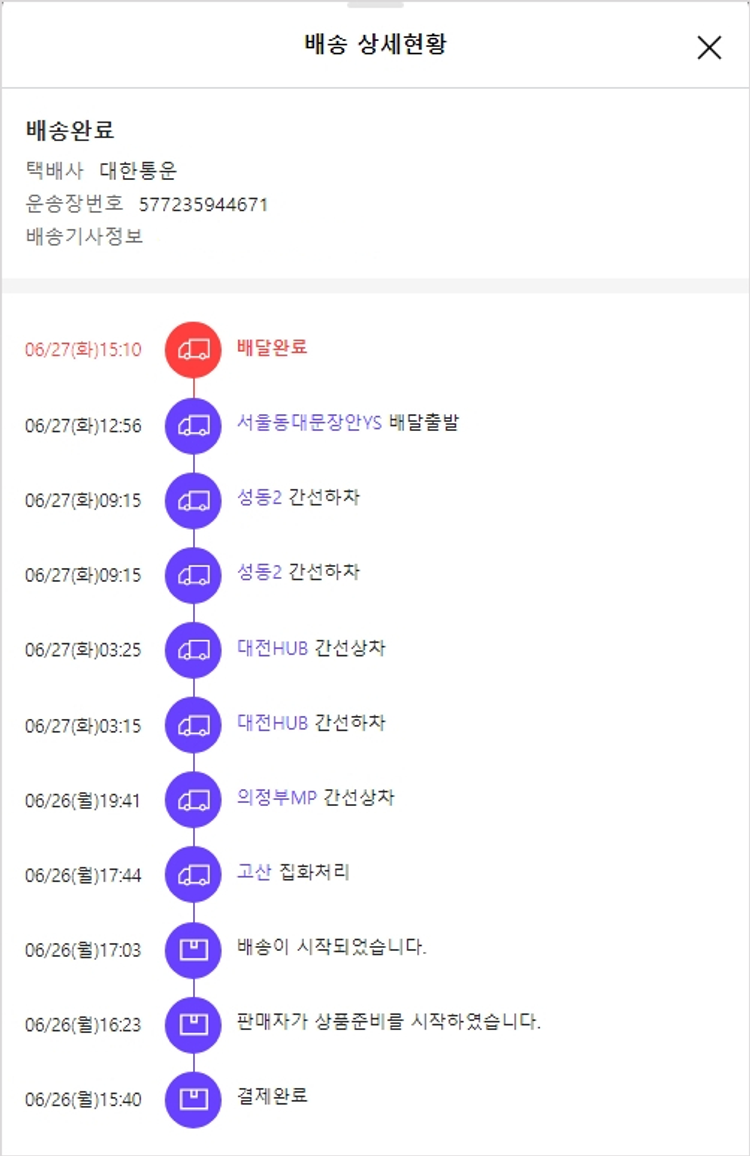Click box icon for 판매자 상품준비 step
Viewport: 750px width, 1156px height.
[193, 1024]
